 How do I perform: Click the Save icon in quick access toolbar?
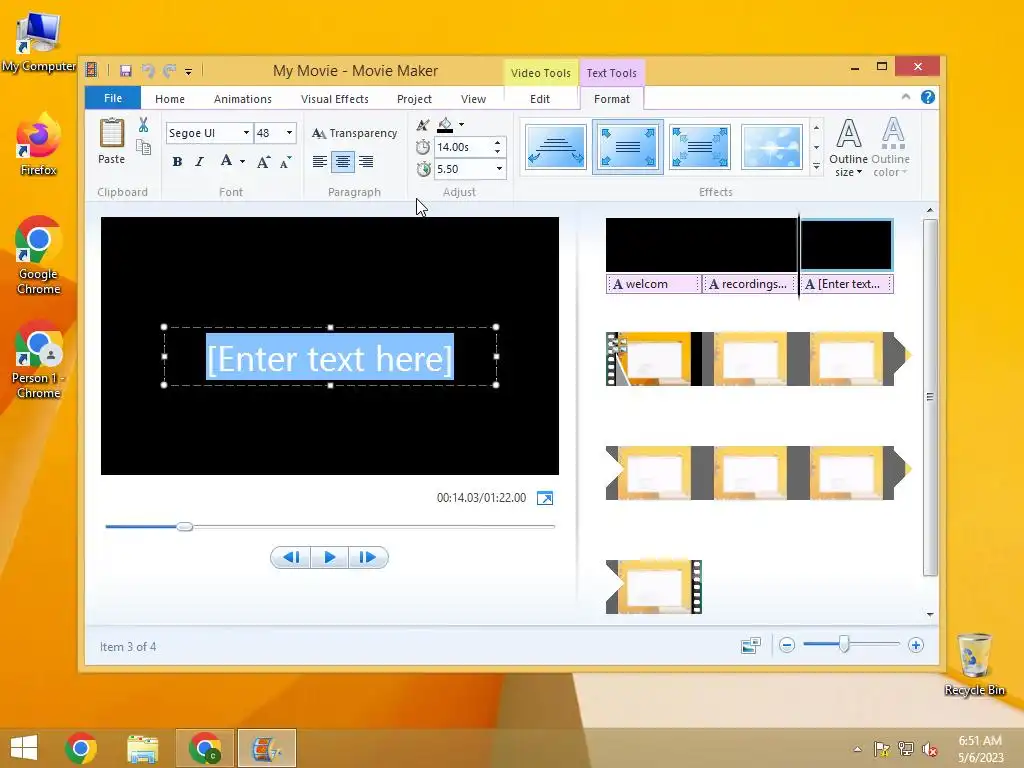click(126, 71)
